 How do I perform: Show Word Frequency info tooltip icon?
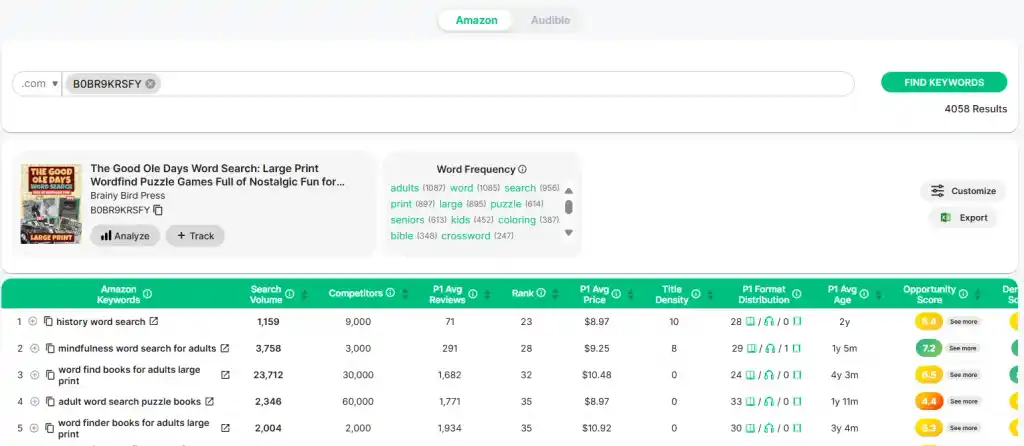pos(522,169)
